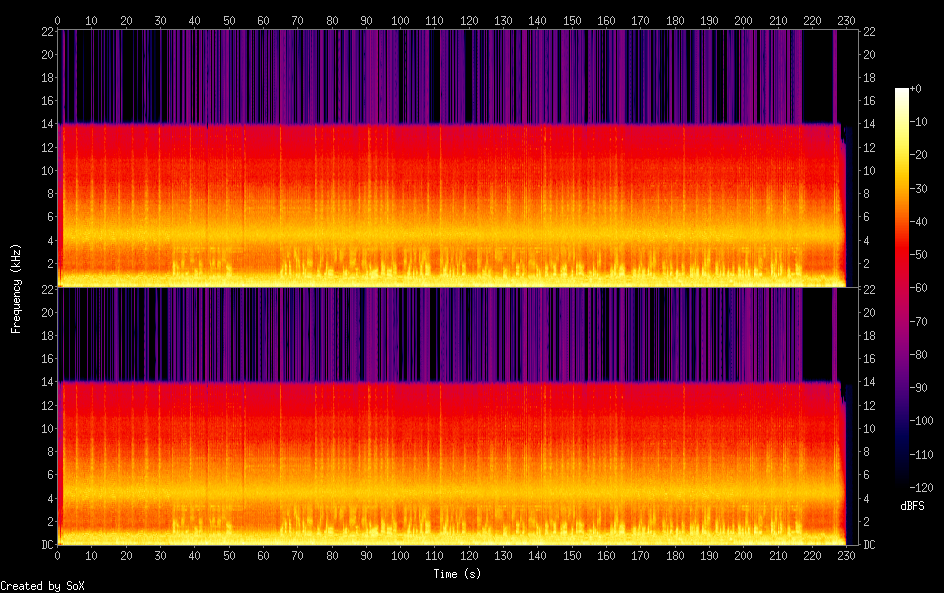Image resolution: width=944 pixels, height=593 pixels.
Task: Click the "Frequency (kHz)" axis label
Action: pos(16,288)
